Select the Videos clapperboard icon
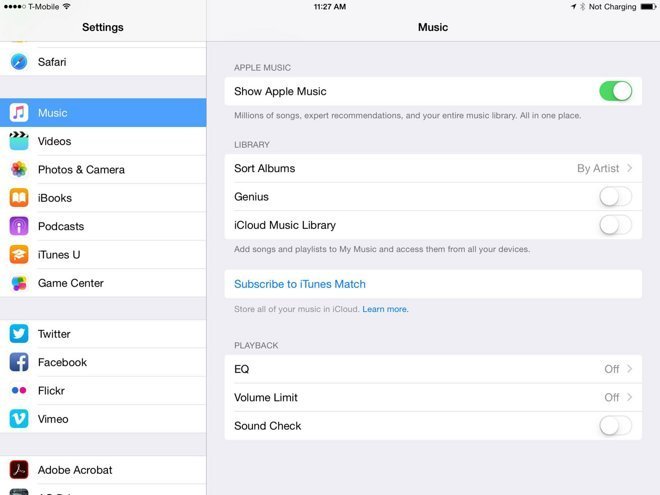This screenshot has width=660, height=495. 19,141
